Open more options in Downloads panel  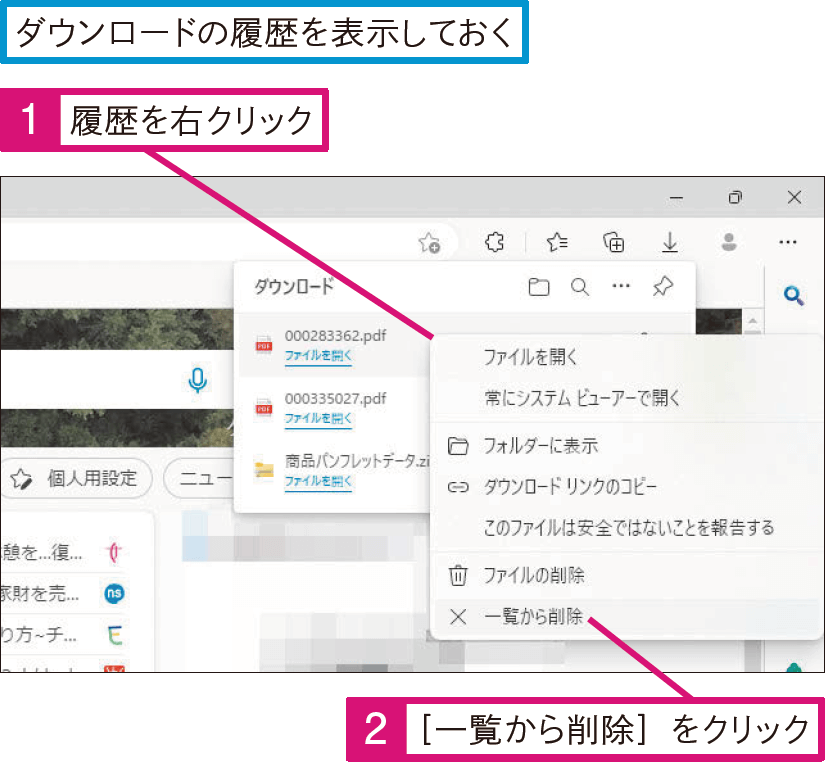point(621,286)
